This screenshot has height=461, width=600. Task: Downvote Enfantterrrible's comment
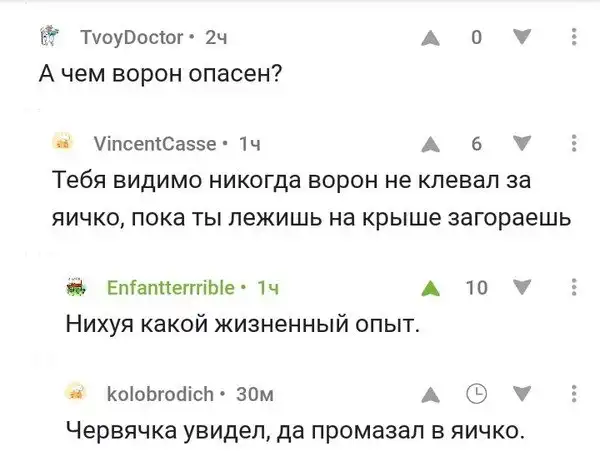coord(518,289)
